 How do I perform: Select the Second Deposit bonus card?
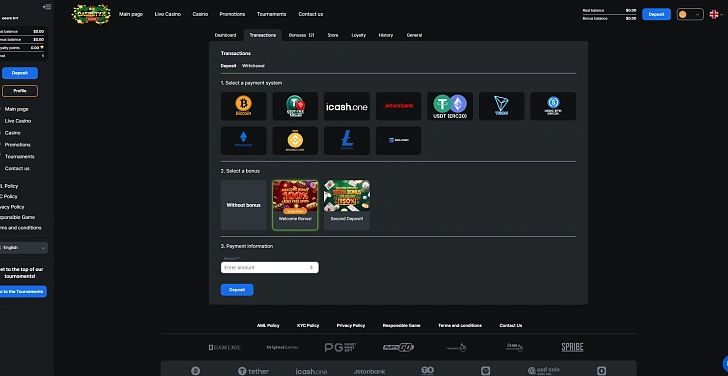tap(347, 205)
